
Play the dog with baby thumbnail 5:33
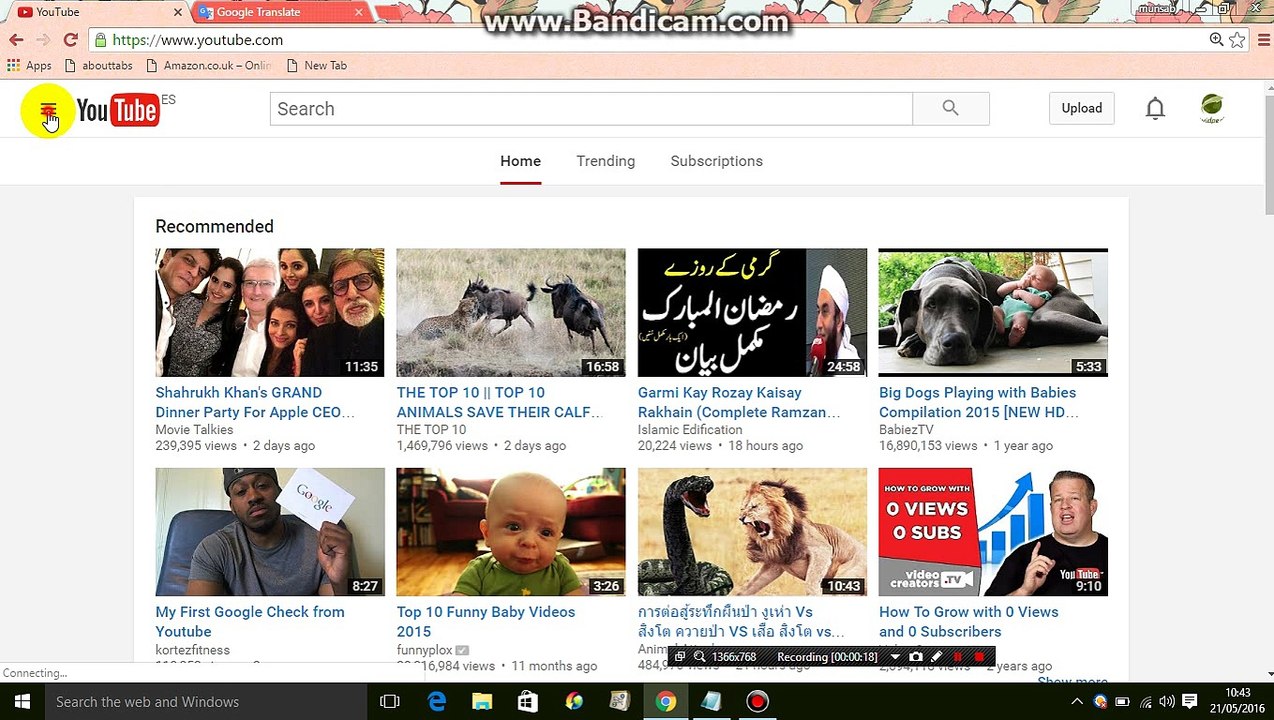[993, 312]
